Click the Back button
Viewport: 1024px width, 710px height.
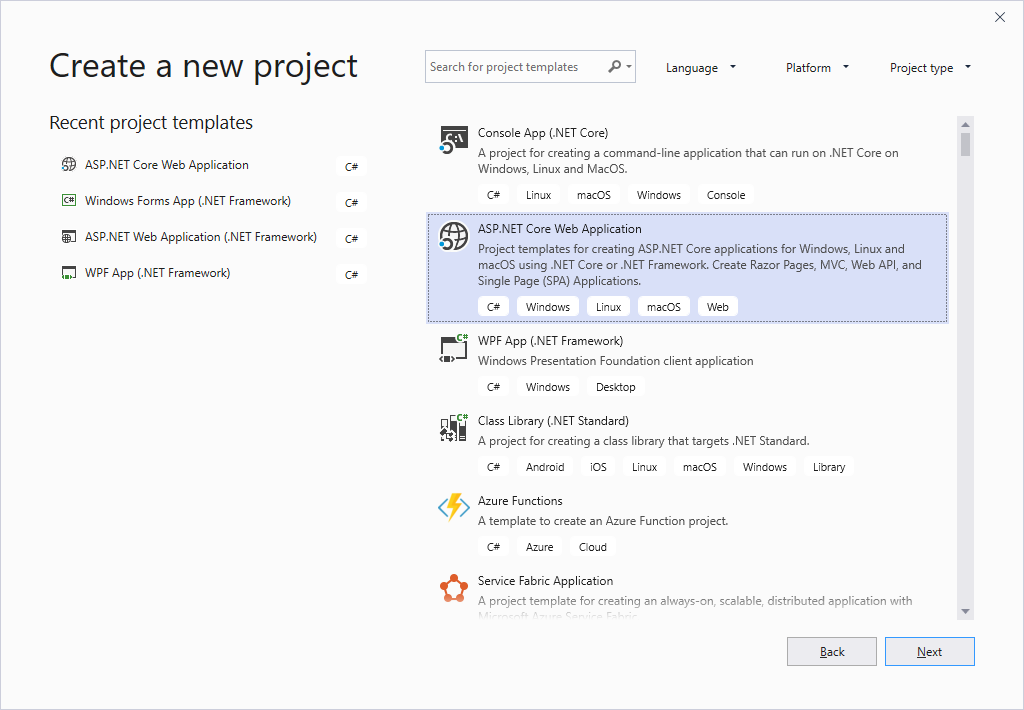tap(831, 651)
